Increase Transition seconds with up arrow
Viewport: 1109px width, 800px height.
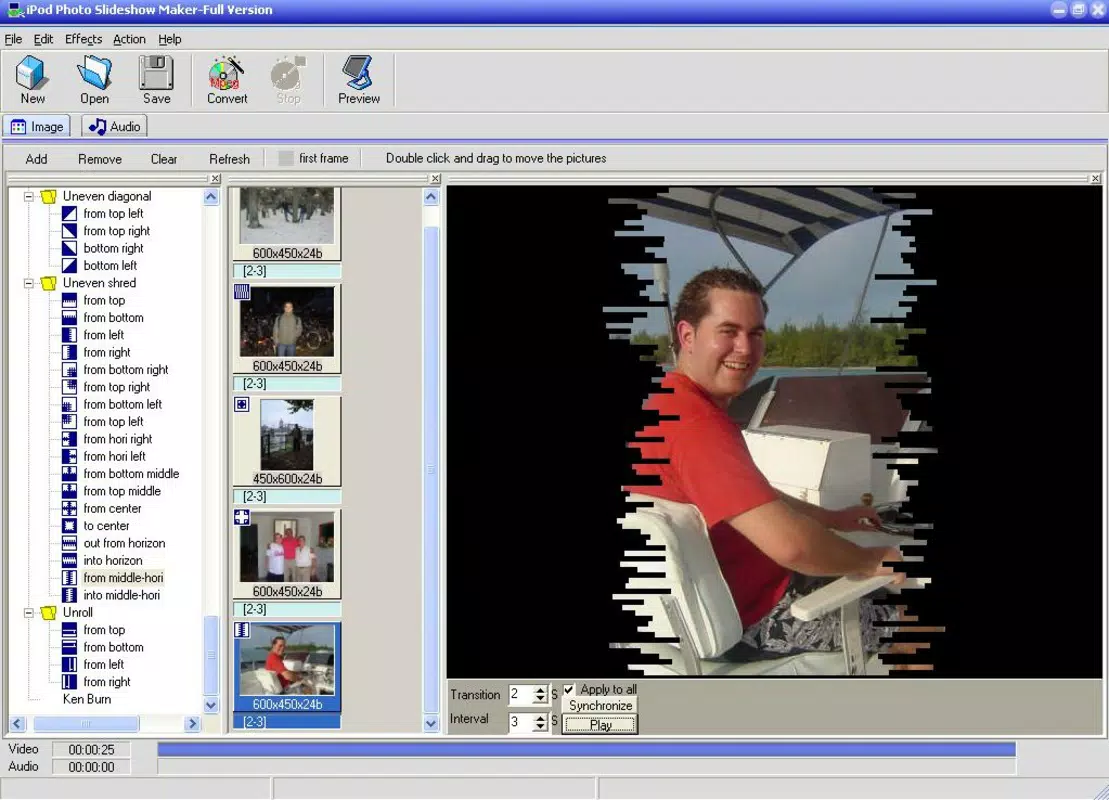(540, 690)
